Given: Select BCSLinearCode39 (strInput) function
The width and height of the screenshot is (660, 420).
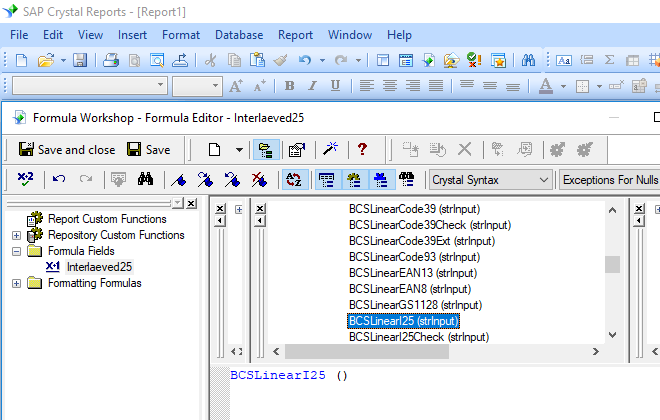Looking at the screenshot, I should point(414,209).
